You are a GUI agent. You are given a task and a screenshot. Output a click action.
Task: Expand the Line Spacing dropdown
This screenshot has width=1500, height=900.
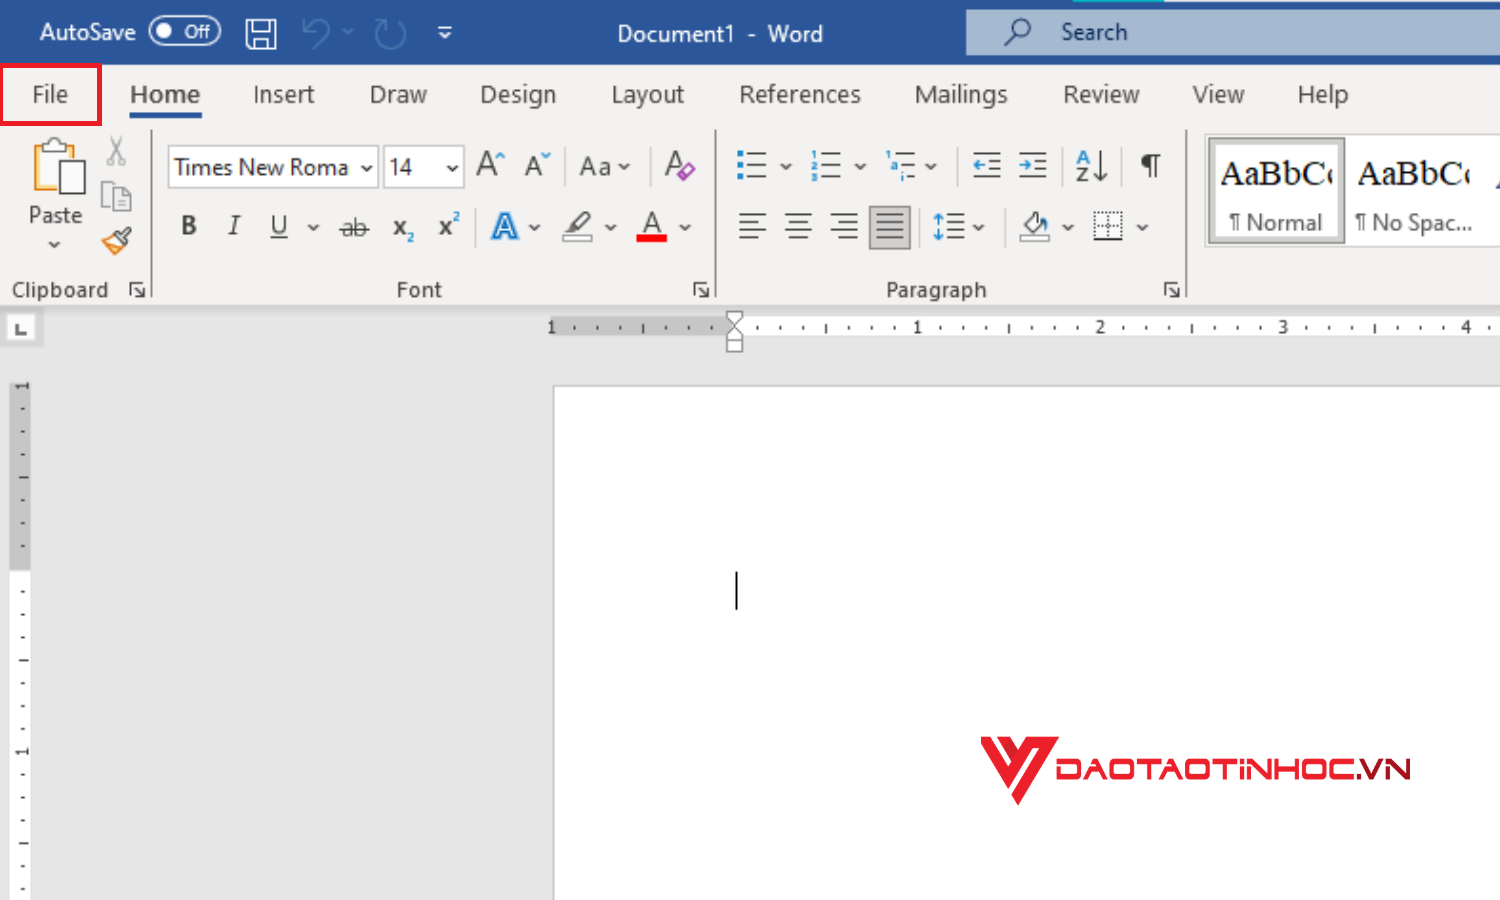pyautogui.click(x=978, y=228)
